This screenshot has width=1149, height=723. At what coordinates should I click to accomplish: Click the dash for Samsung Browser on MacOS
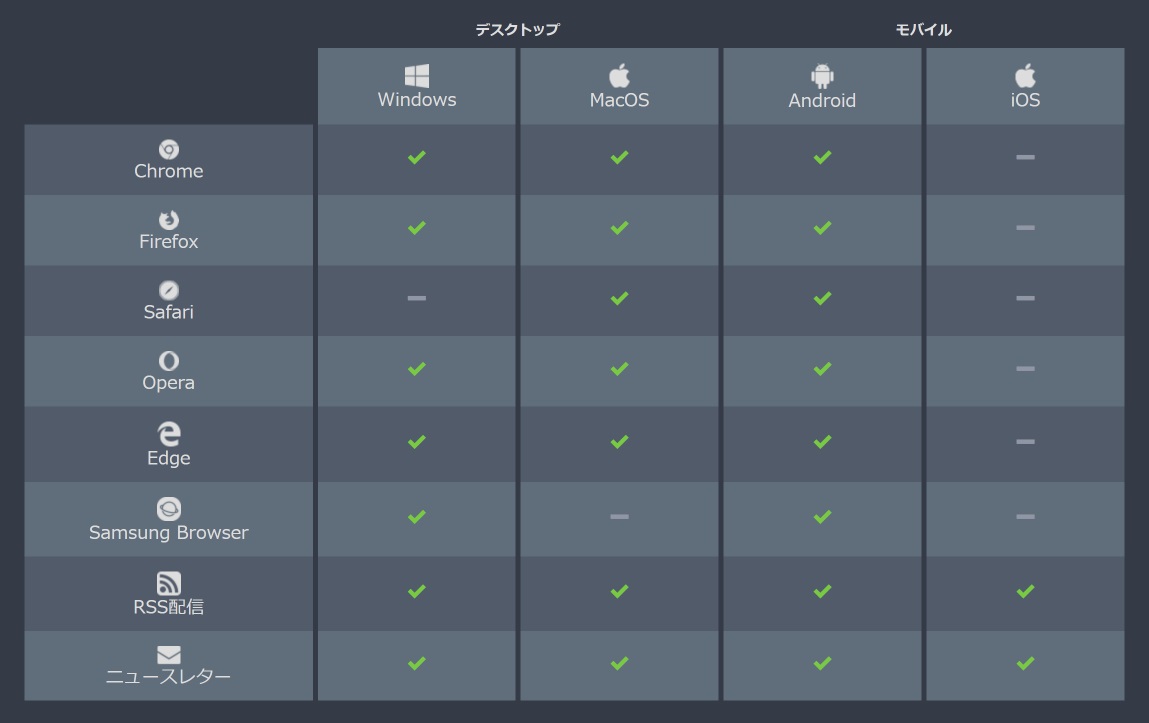coord(619,517)
